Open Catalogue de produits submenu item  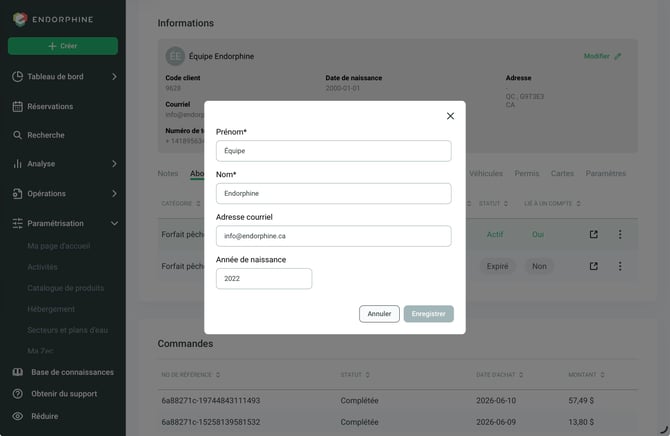click(65, 288)
